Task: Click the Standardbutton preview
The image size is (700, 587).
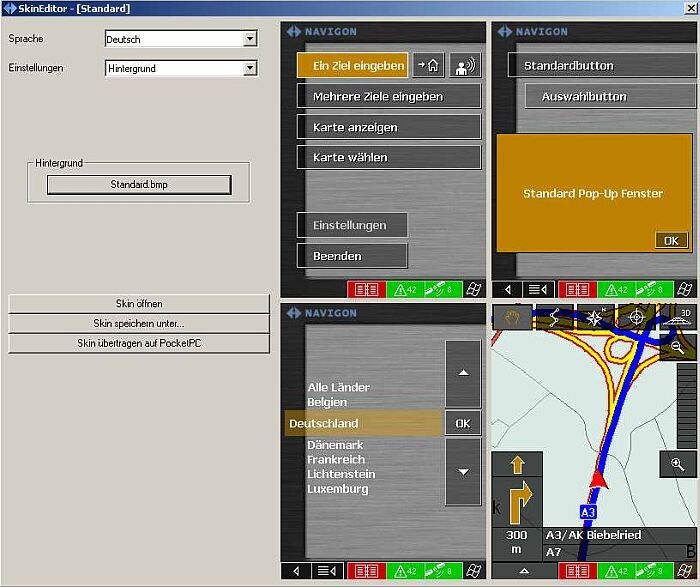Action: [602, 65]
